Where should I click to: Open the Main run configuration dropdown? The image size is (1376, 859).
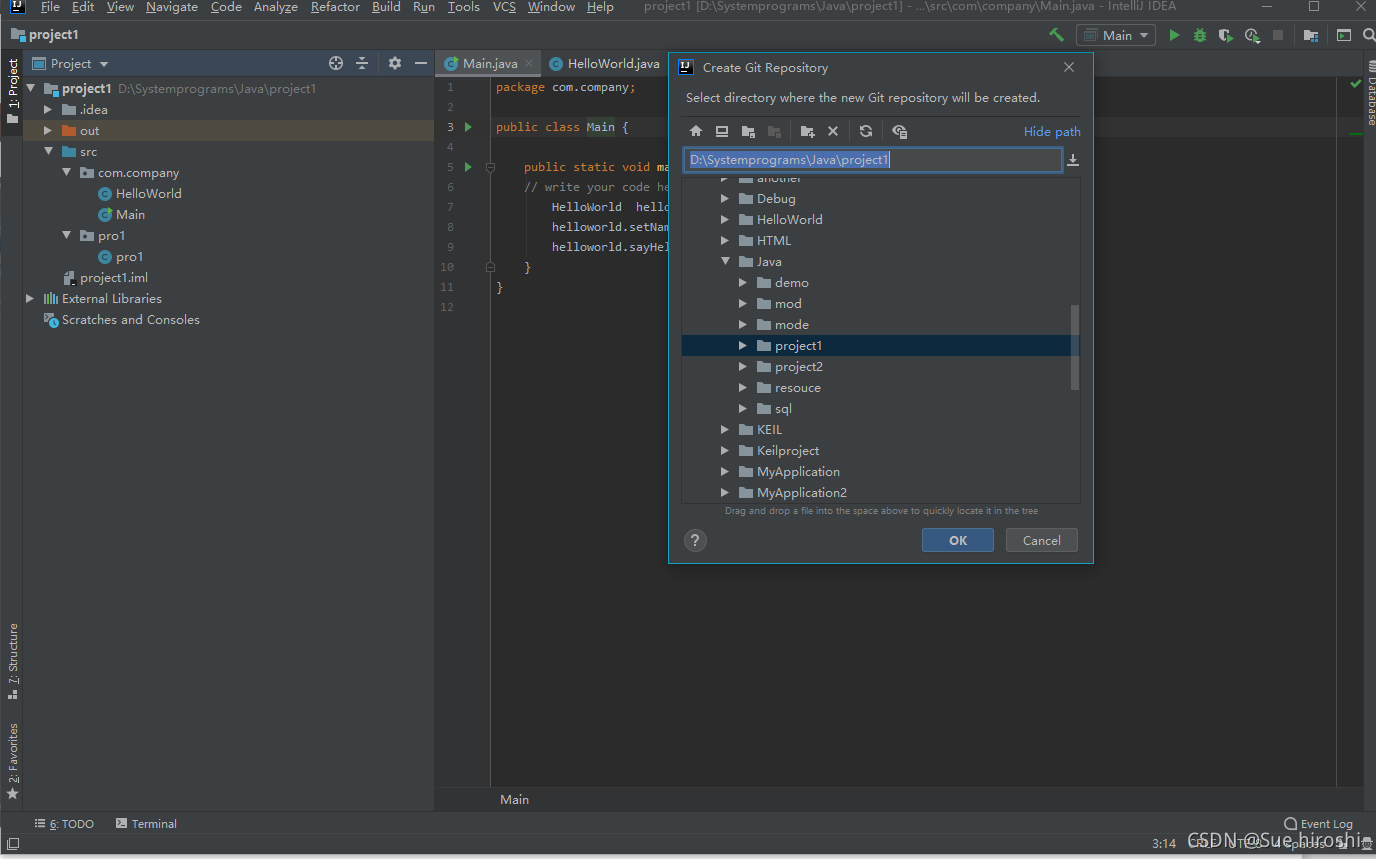pos(1116,35)
